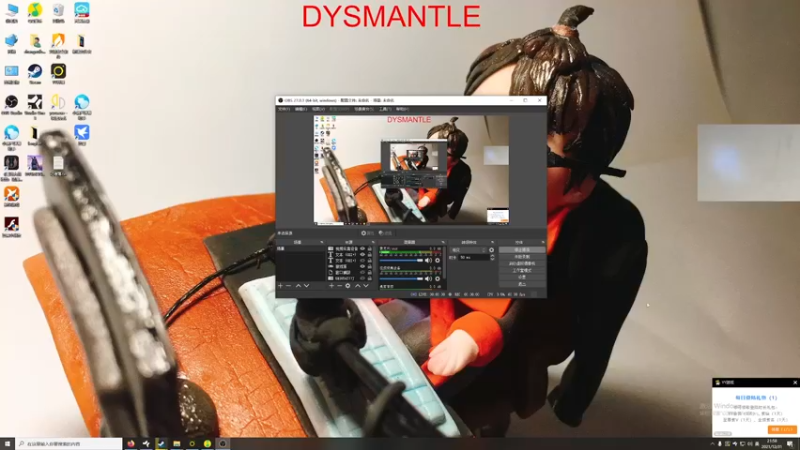Open the 帮助(H) menu in OBS

(x=403, y=109)
